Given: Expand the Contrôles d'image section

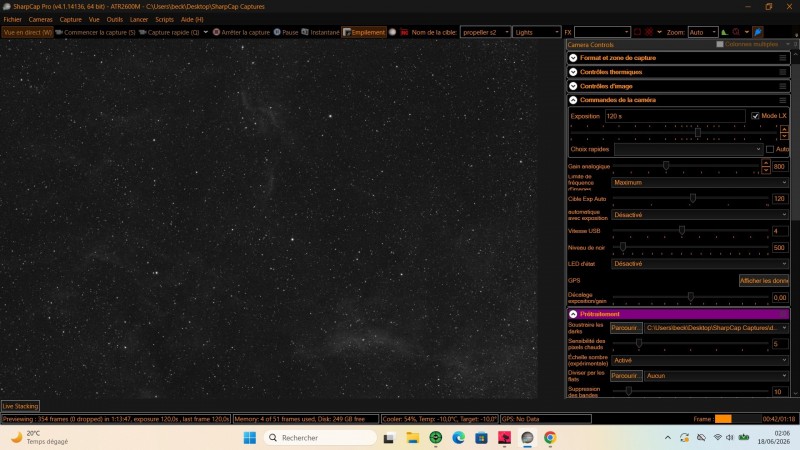Looking at the screenshot, I should 573,86.
